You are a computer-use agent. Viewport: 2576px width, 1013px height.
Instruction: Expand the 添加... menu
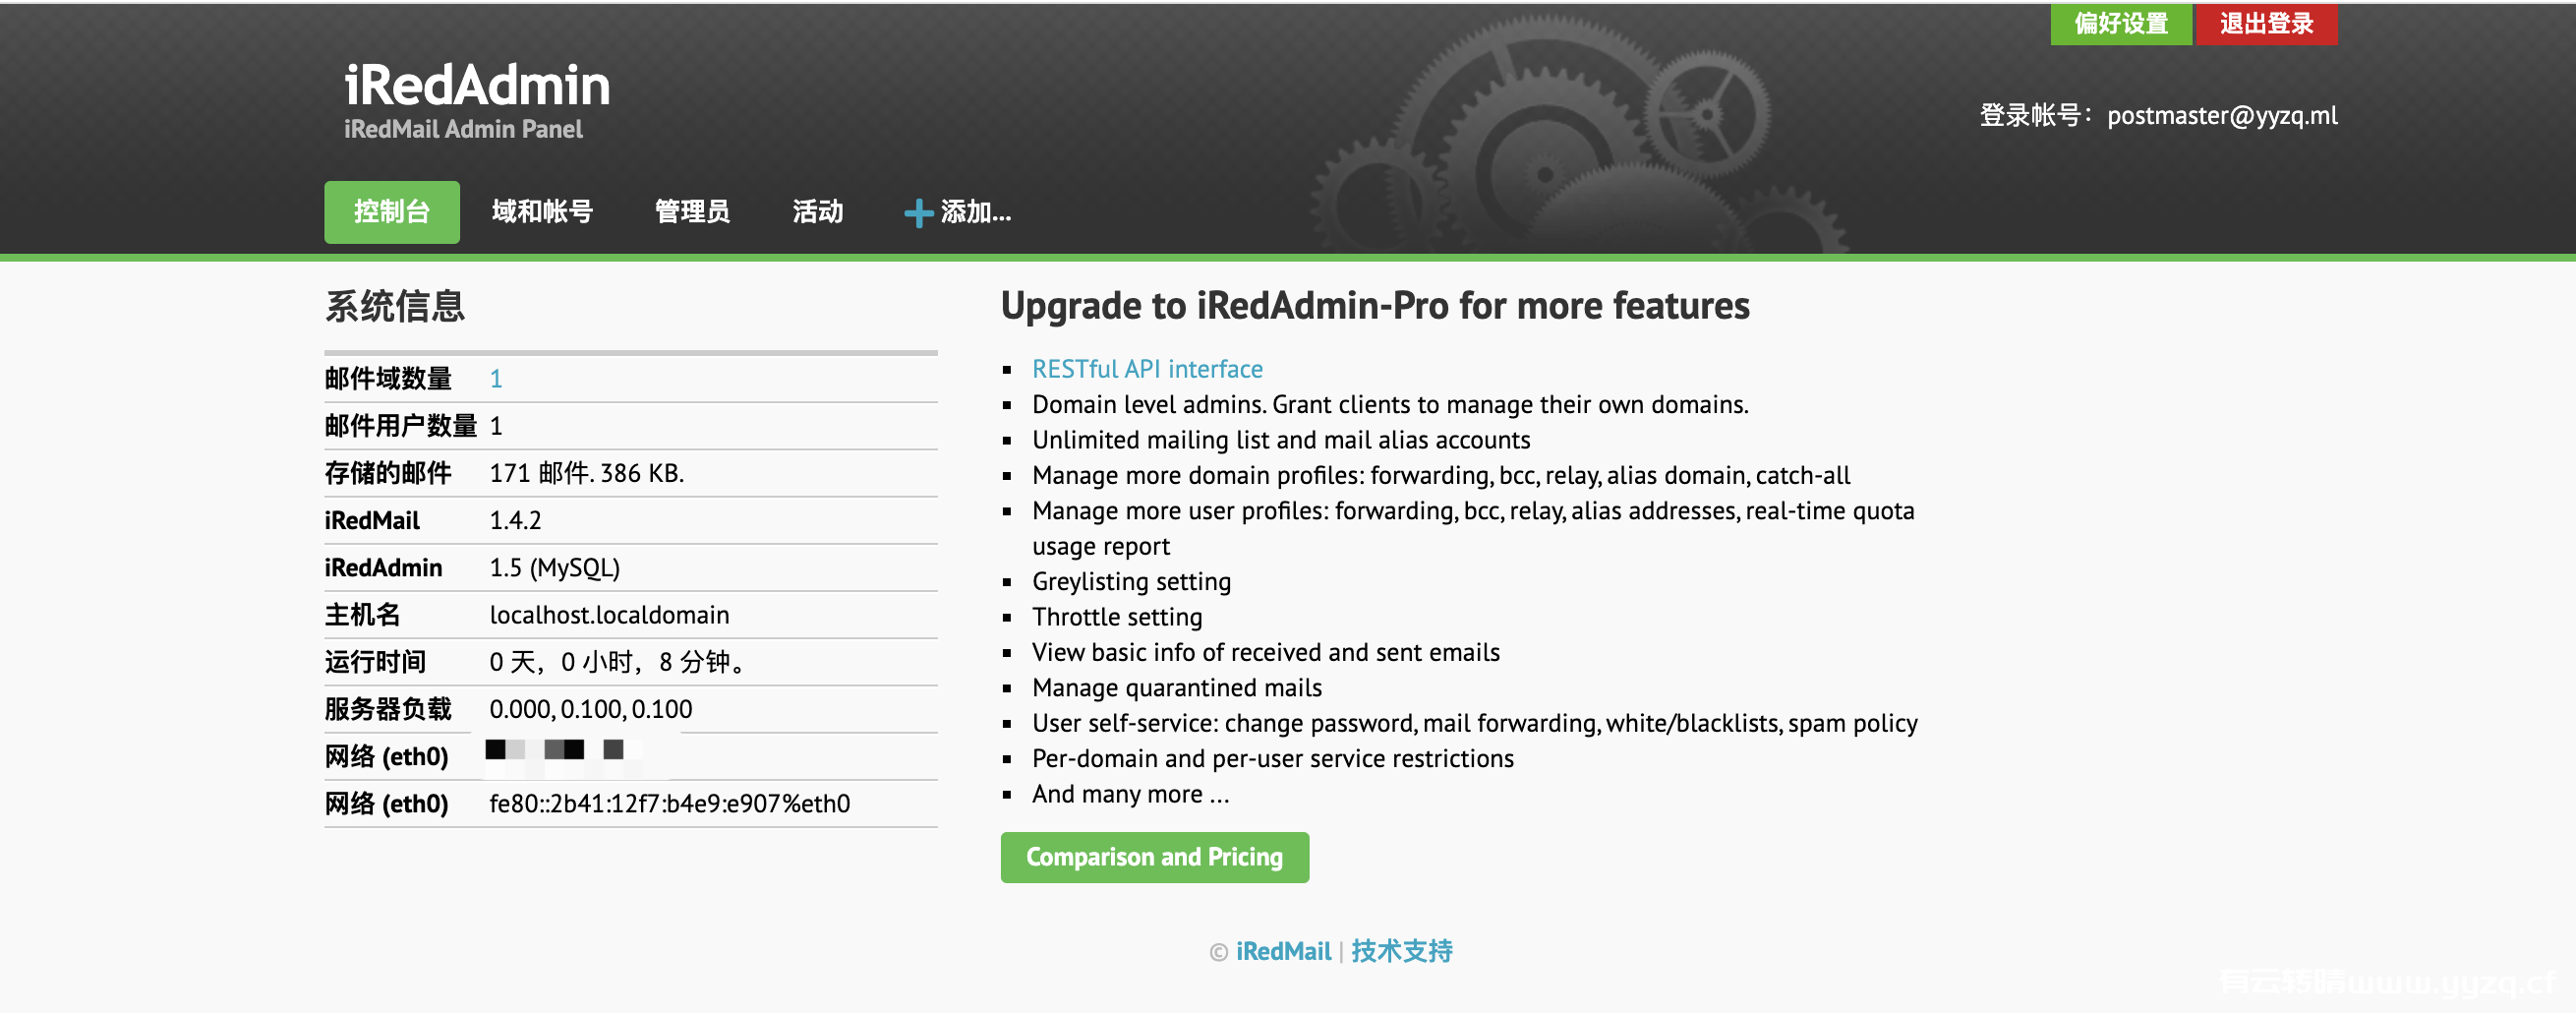coord(958,212)
